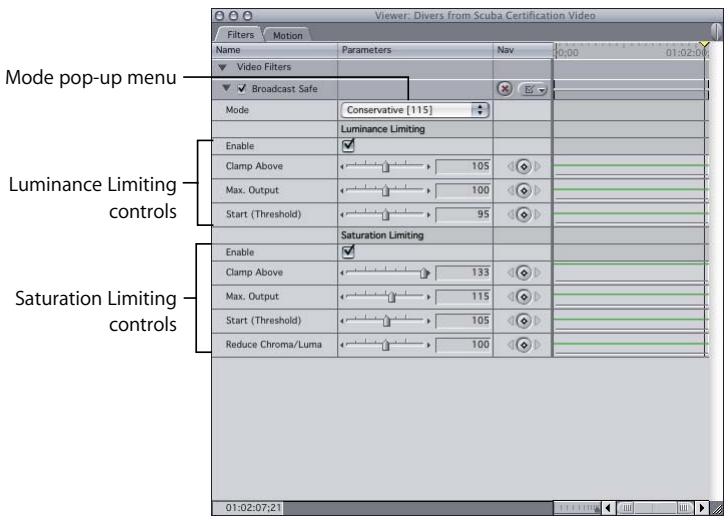
Task: Click the saturation Clamp Above slider handle
Action: point(424,273)
